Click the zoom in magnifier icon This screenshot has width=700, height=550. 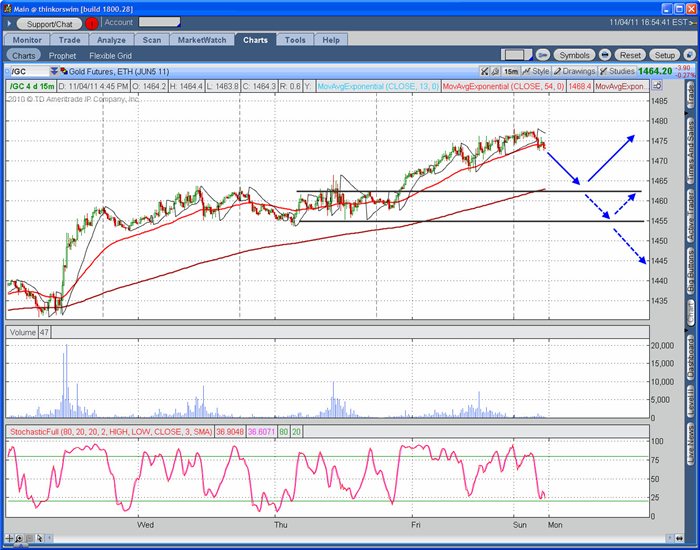[19, 538]
